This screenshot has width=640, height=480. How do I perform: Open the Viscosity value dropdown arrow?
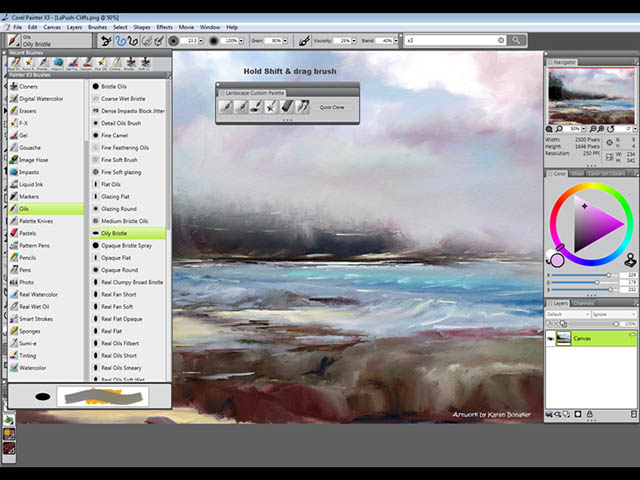coord(354,41)
